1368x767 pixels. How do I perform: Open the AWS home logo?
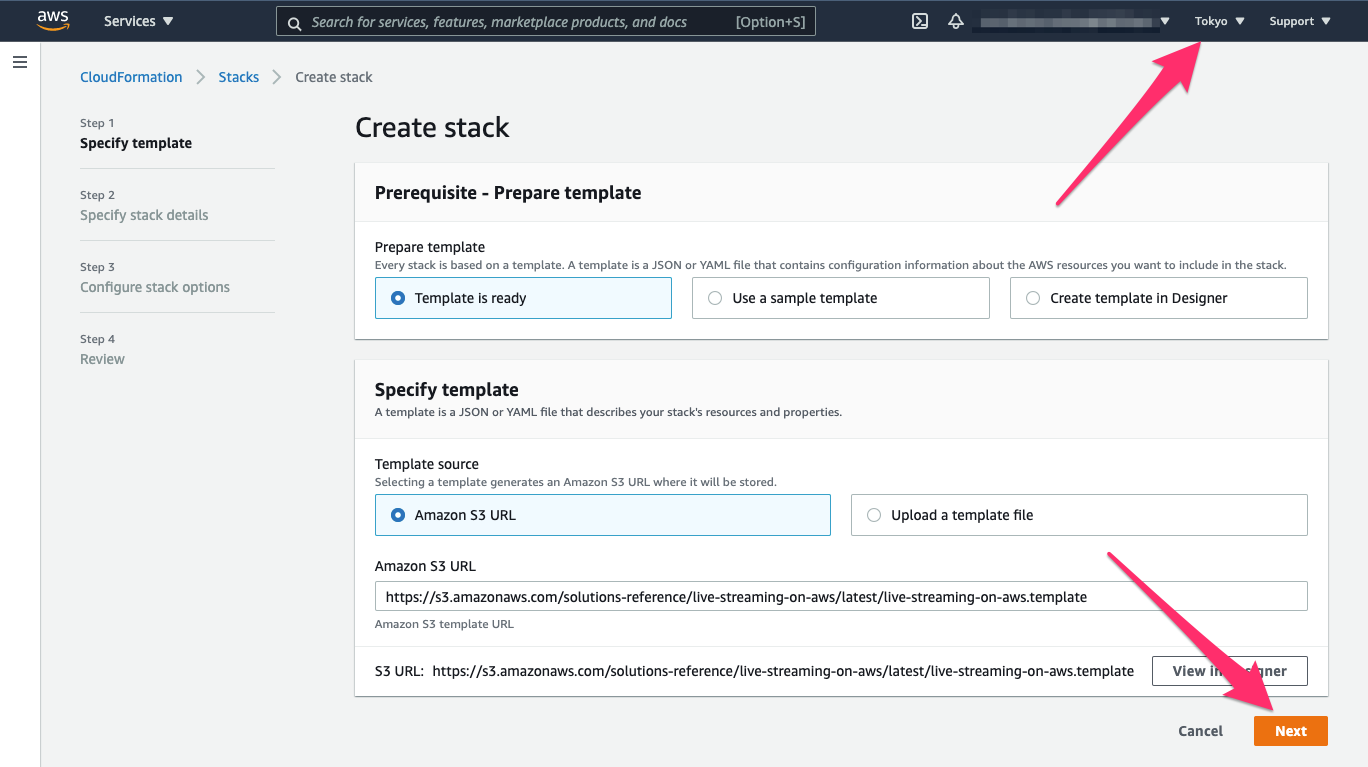coord(53,20)
